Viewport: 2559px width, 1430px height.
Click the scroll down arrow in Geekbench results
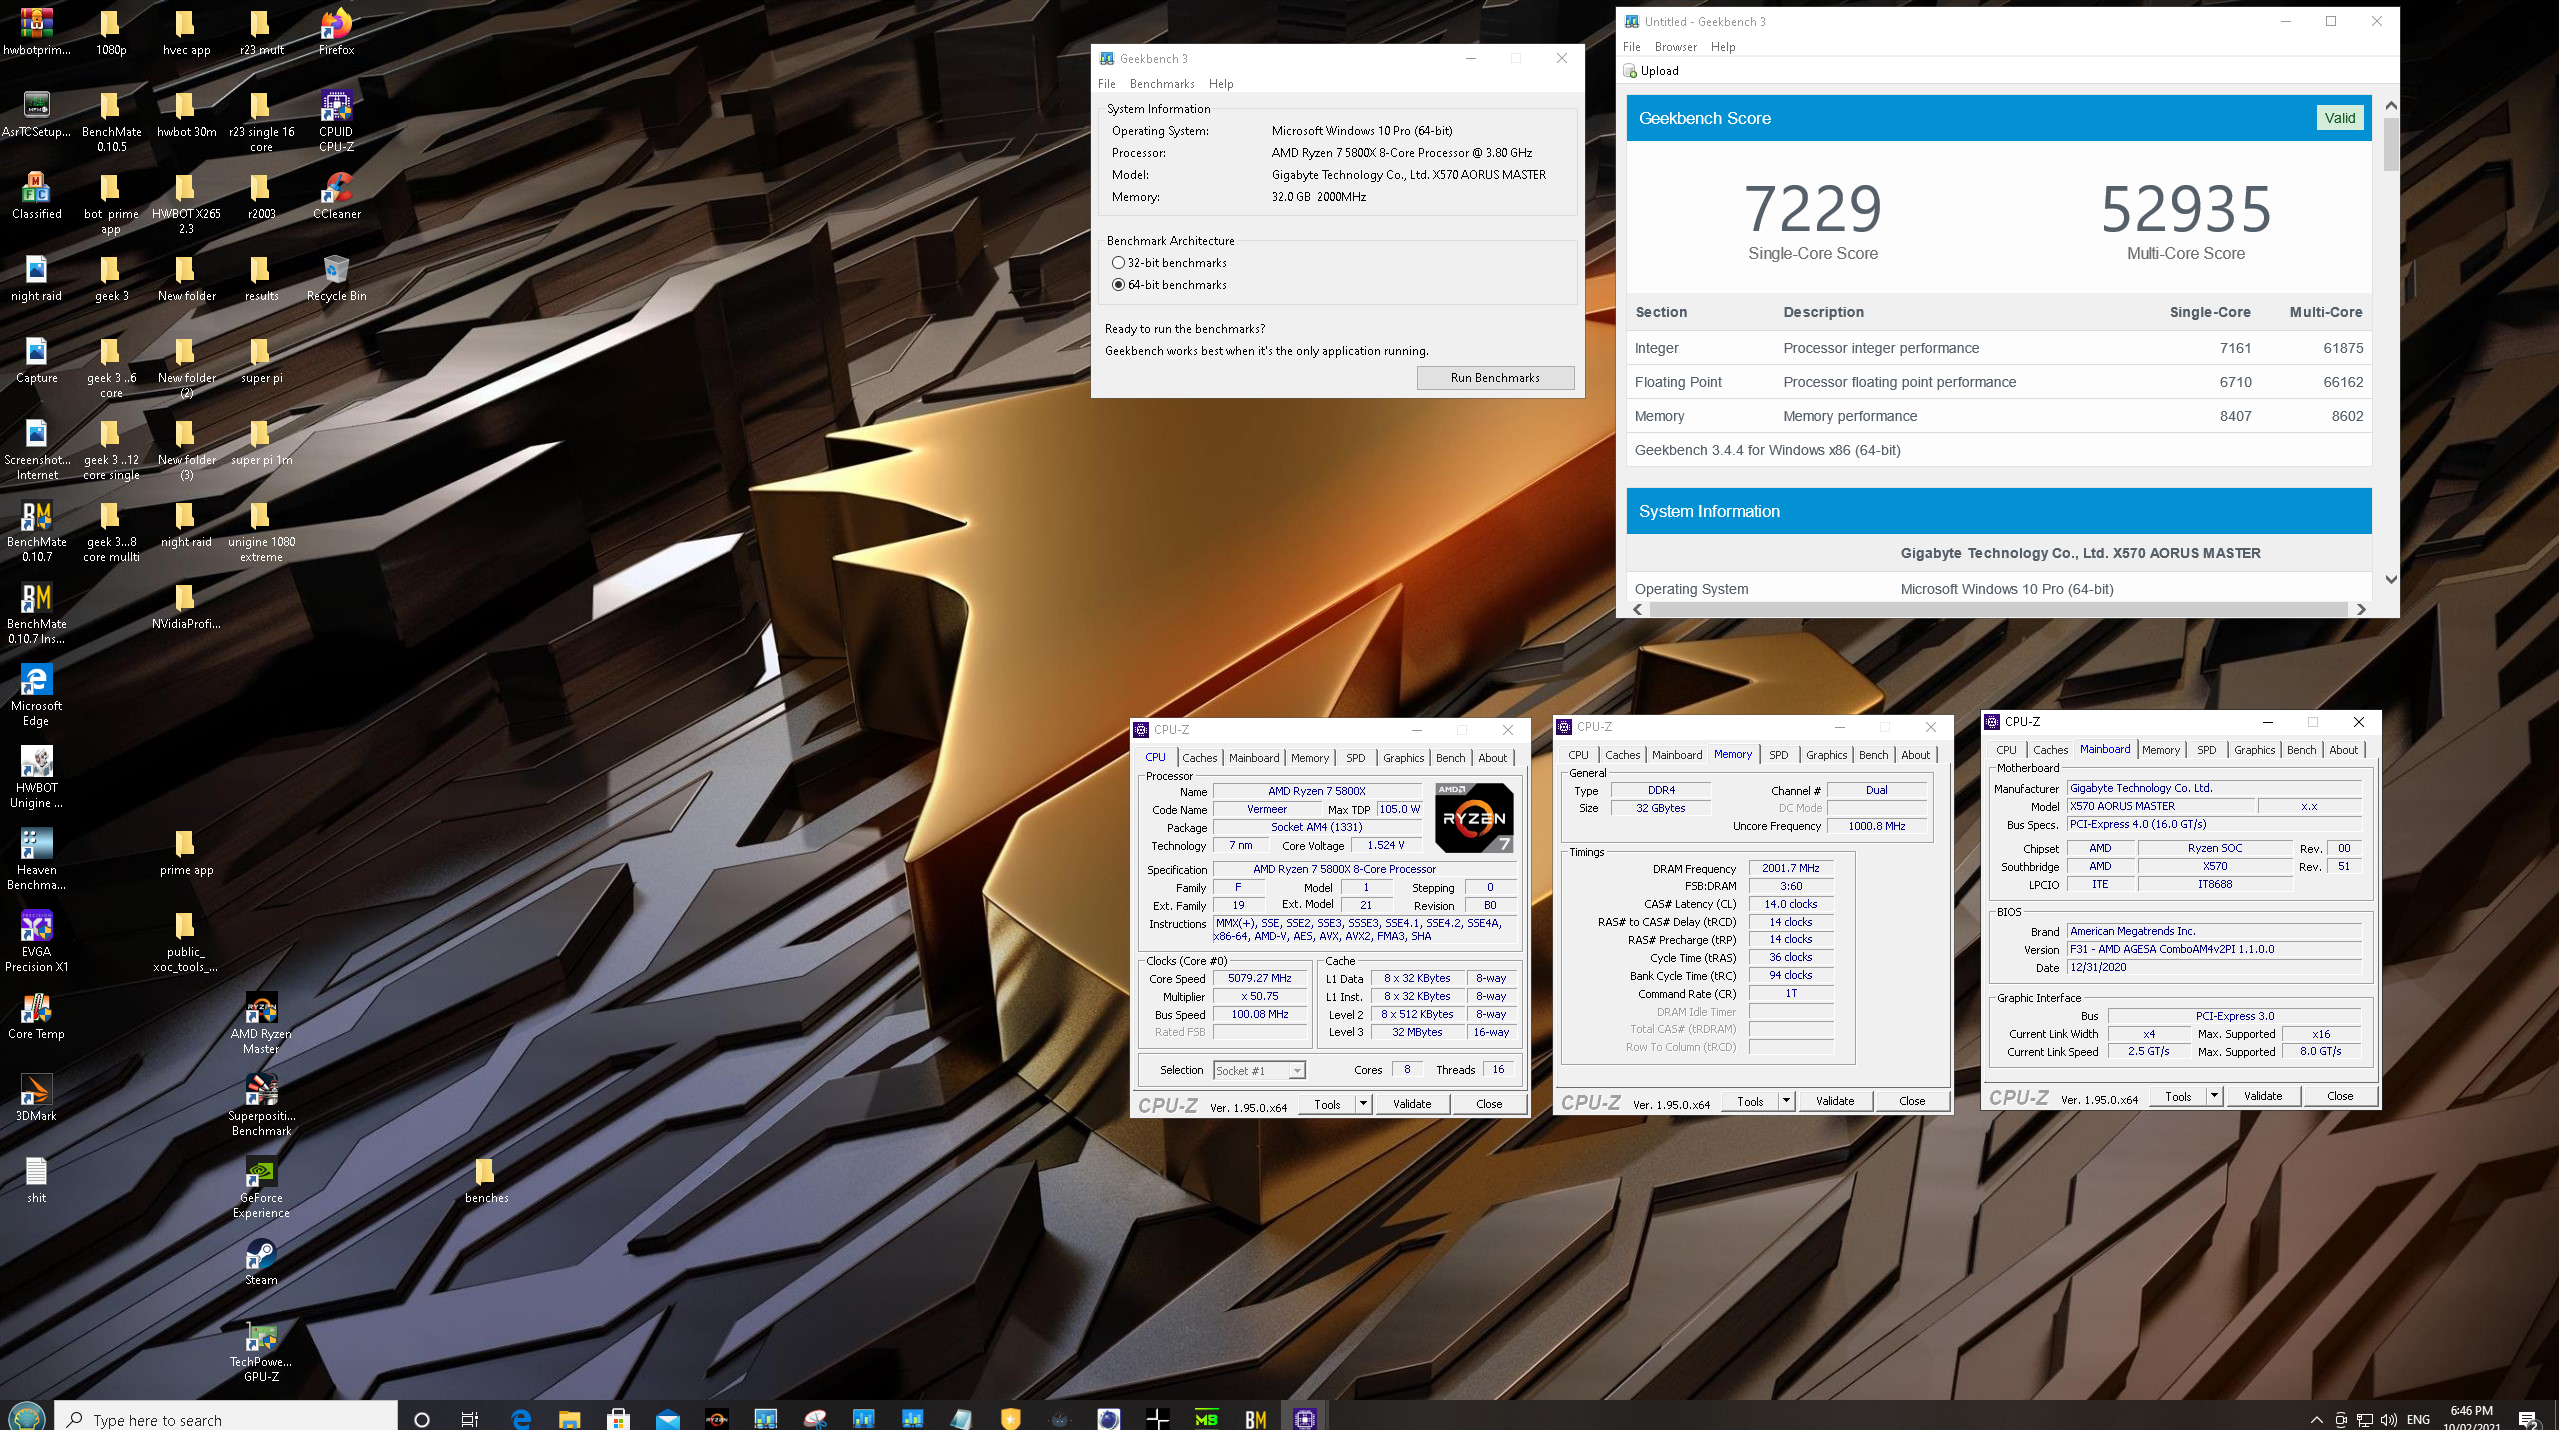2390,579
